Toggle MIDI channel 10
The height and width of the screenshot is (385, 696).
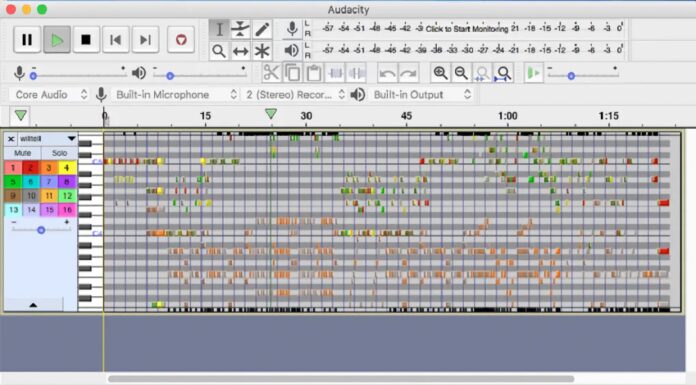[x=31, y=196]
